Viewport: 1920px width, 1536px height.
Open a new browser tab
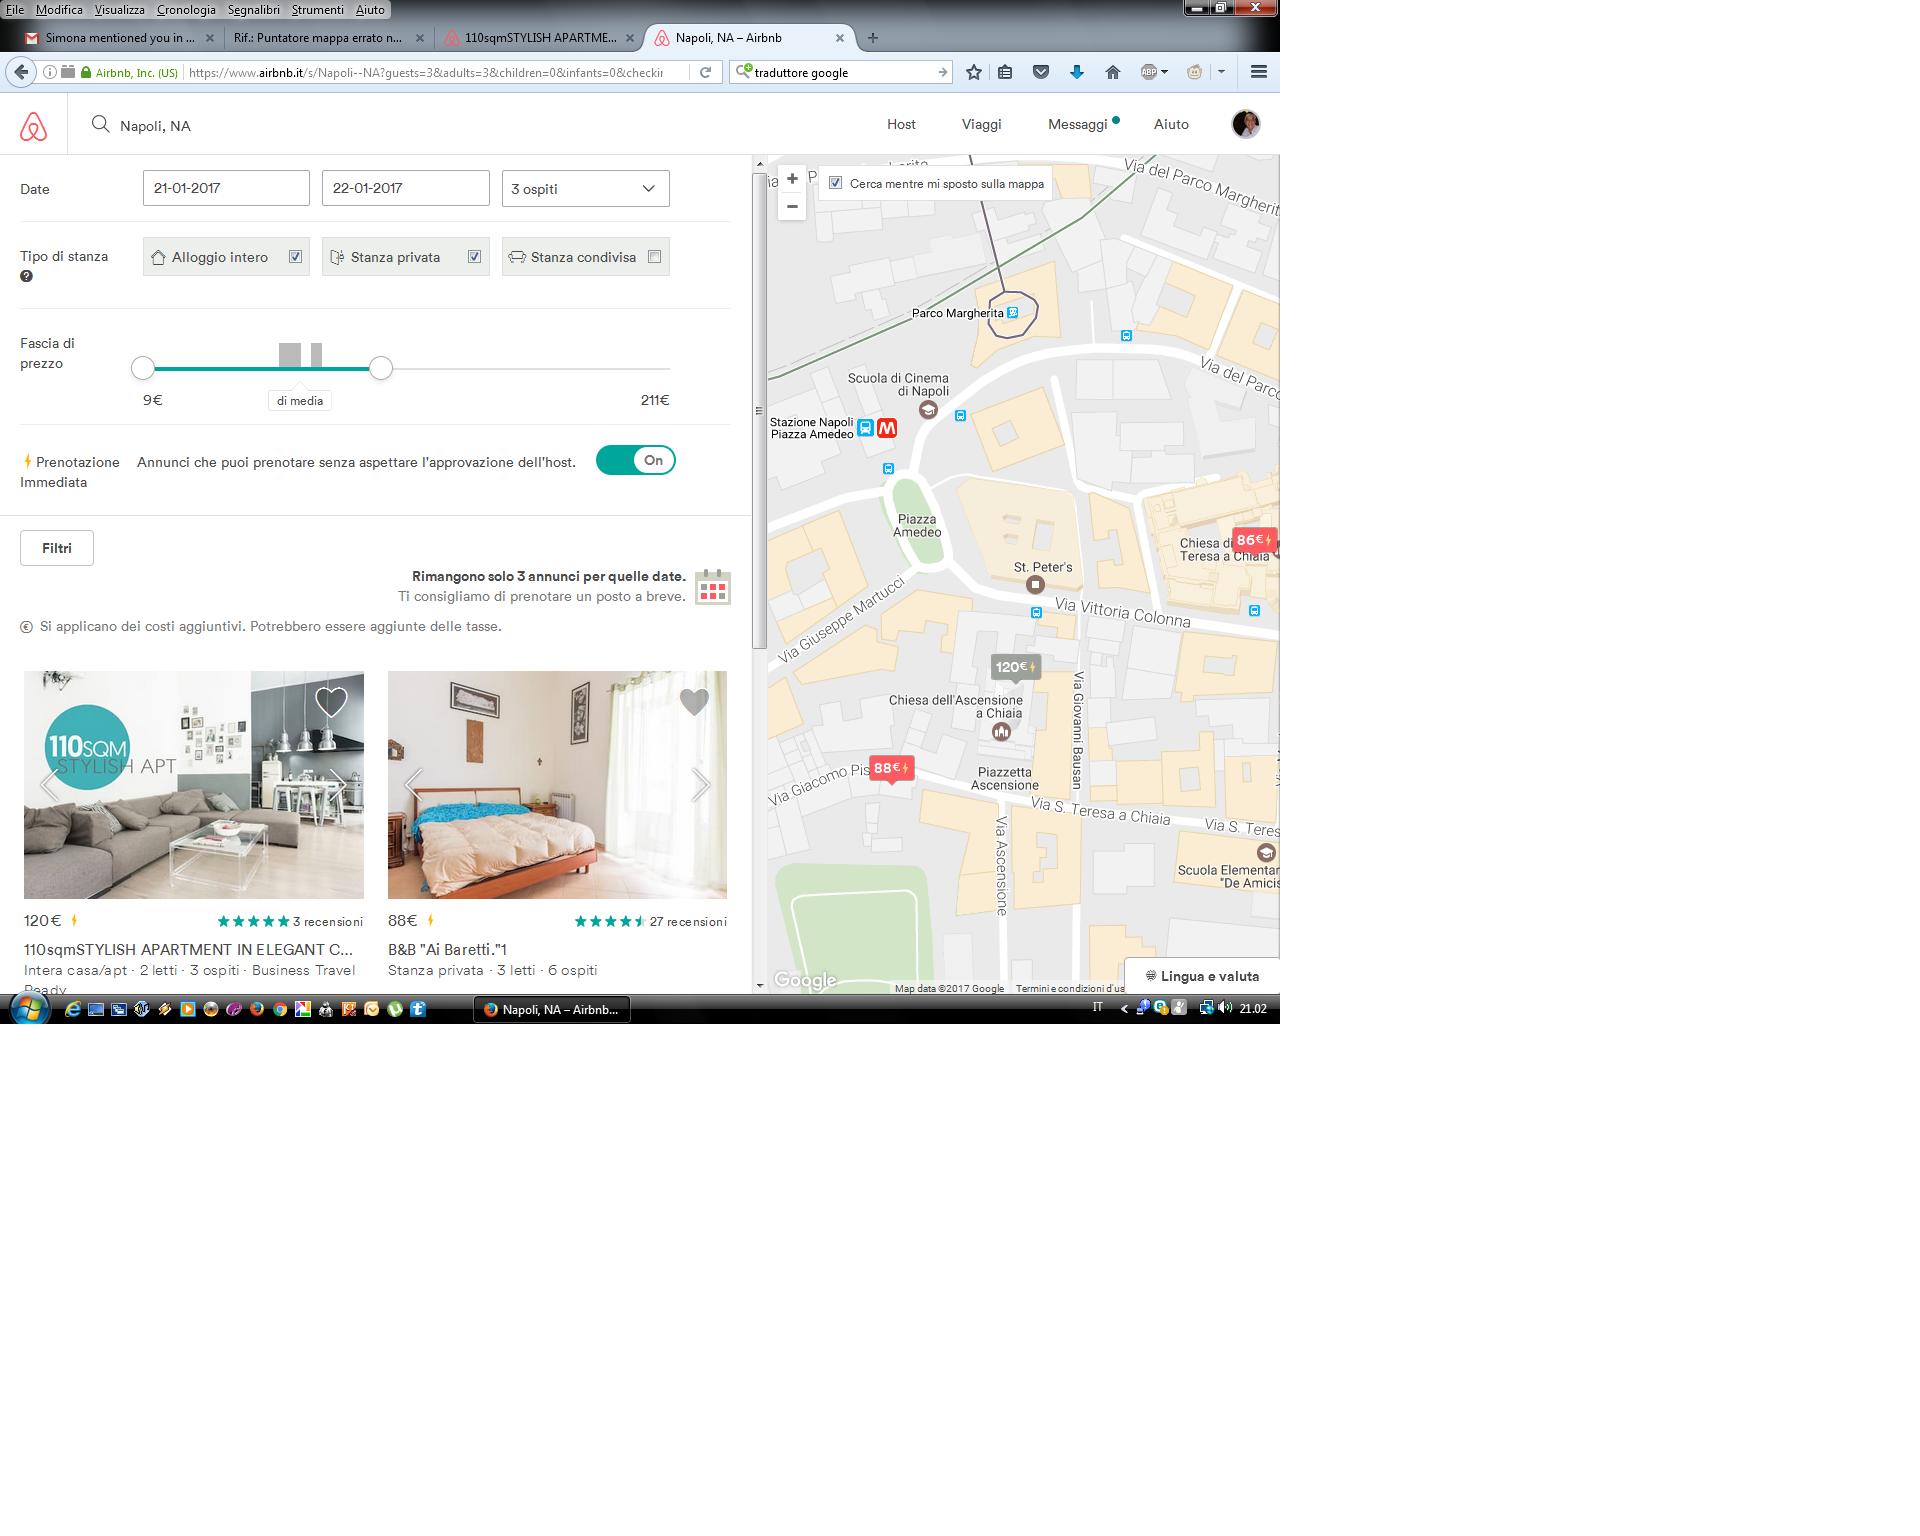pyautogui.click(x=873, y=38)
